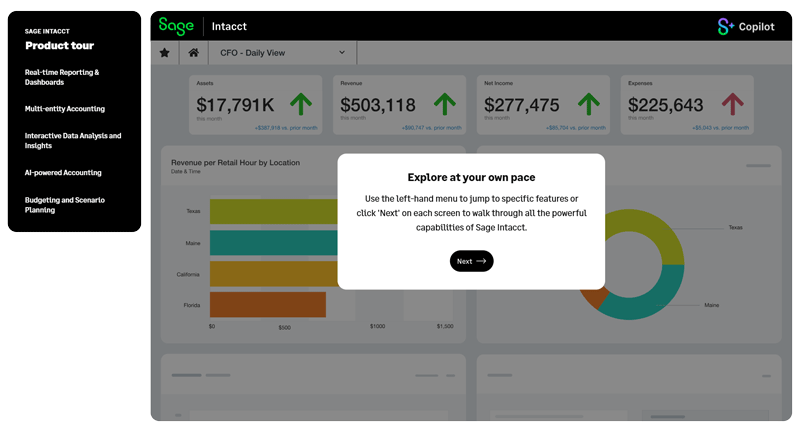Click the Expenses prior month comparison link
Image resolution: width=800 pixels, height=425 pixels.
(721, 128)
